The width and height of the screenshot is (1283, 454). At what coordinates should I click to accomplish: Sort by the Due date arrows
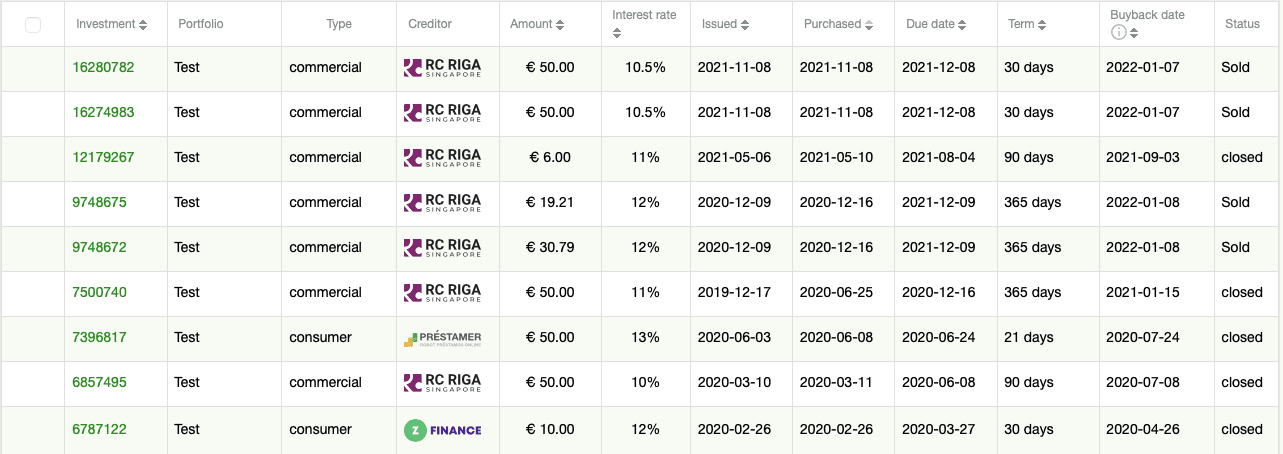[963, 25]
